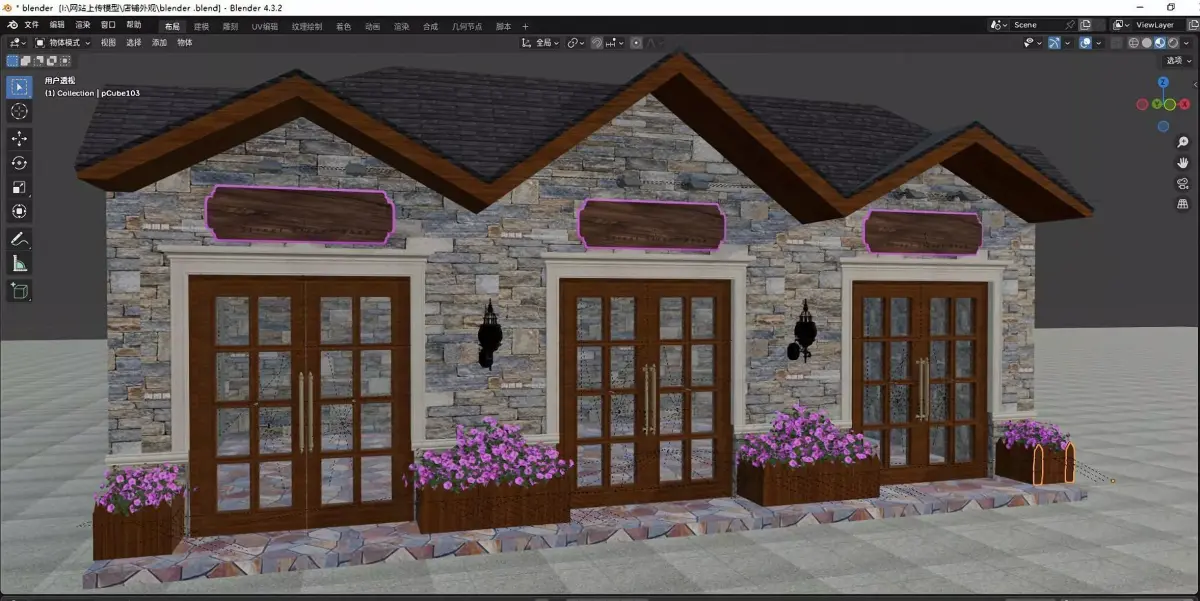Toggle show overlays button
Viewport: 1200px width, 601px height.
point(1085,43)
